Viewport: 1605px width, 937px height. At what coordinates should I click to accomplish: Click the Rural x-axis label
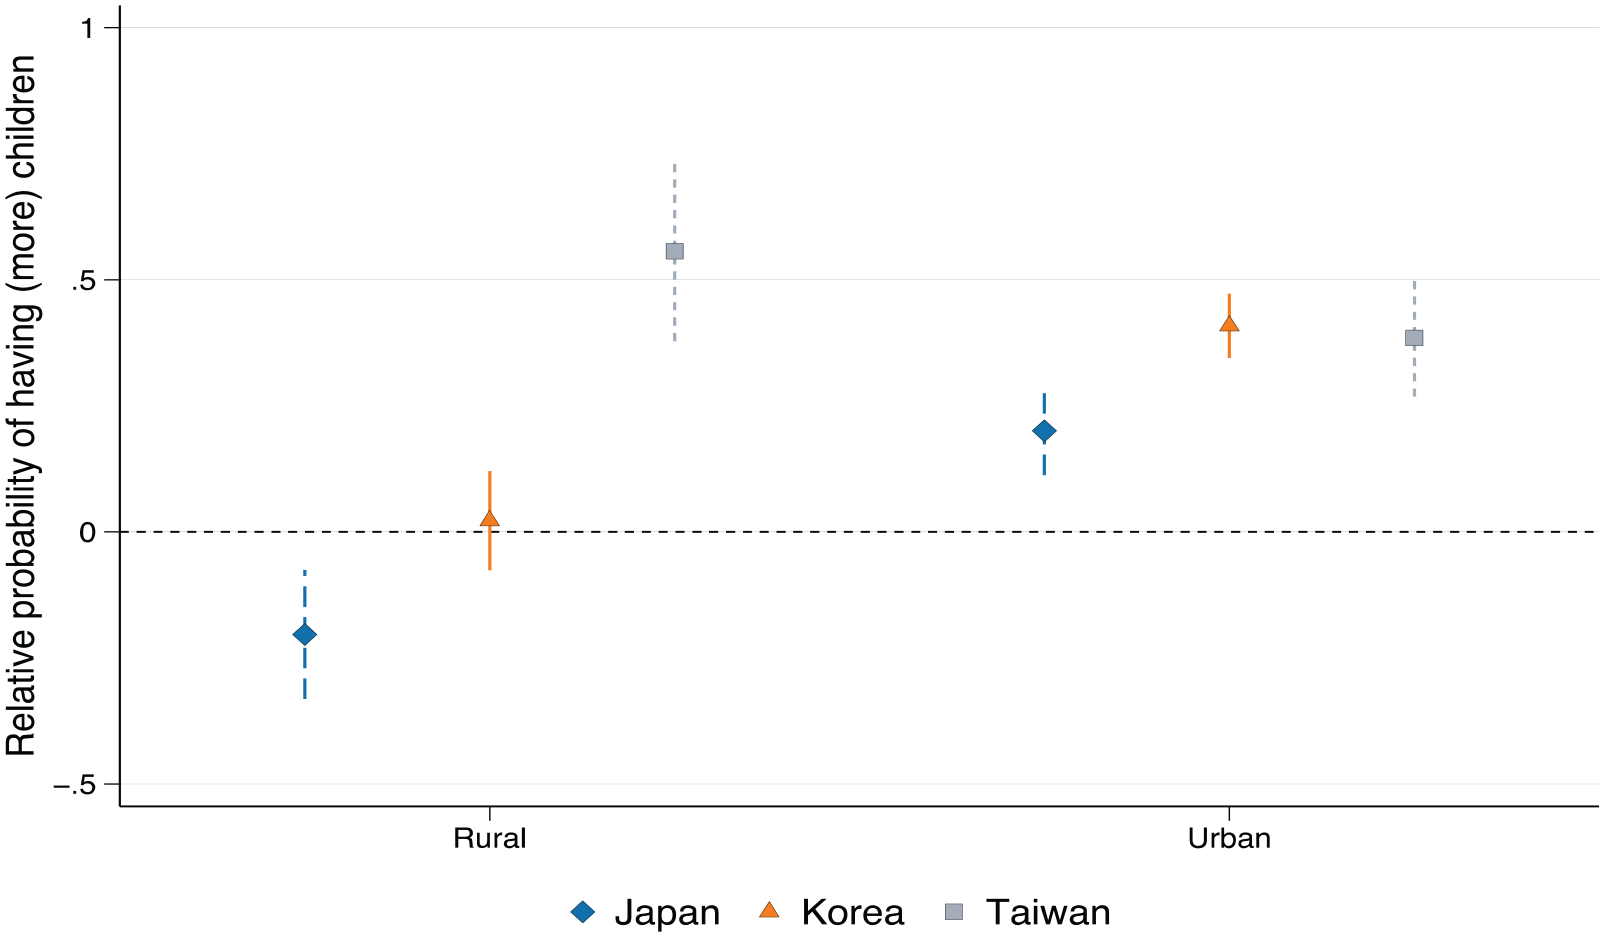pyautogui.click(x=489, y=838)
